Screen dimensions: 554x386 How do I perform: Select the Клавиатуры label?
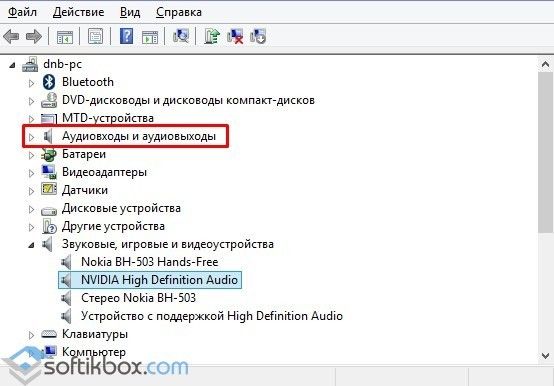95,334
